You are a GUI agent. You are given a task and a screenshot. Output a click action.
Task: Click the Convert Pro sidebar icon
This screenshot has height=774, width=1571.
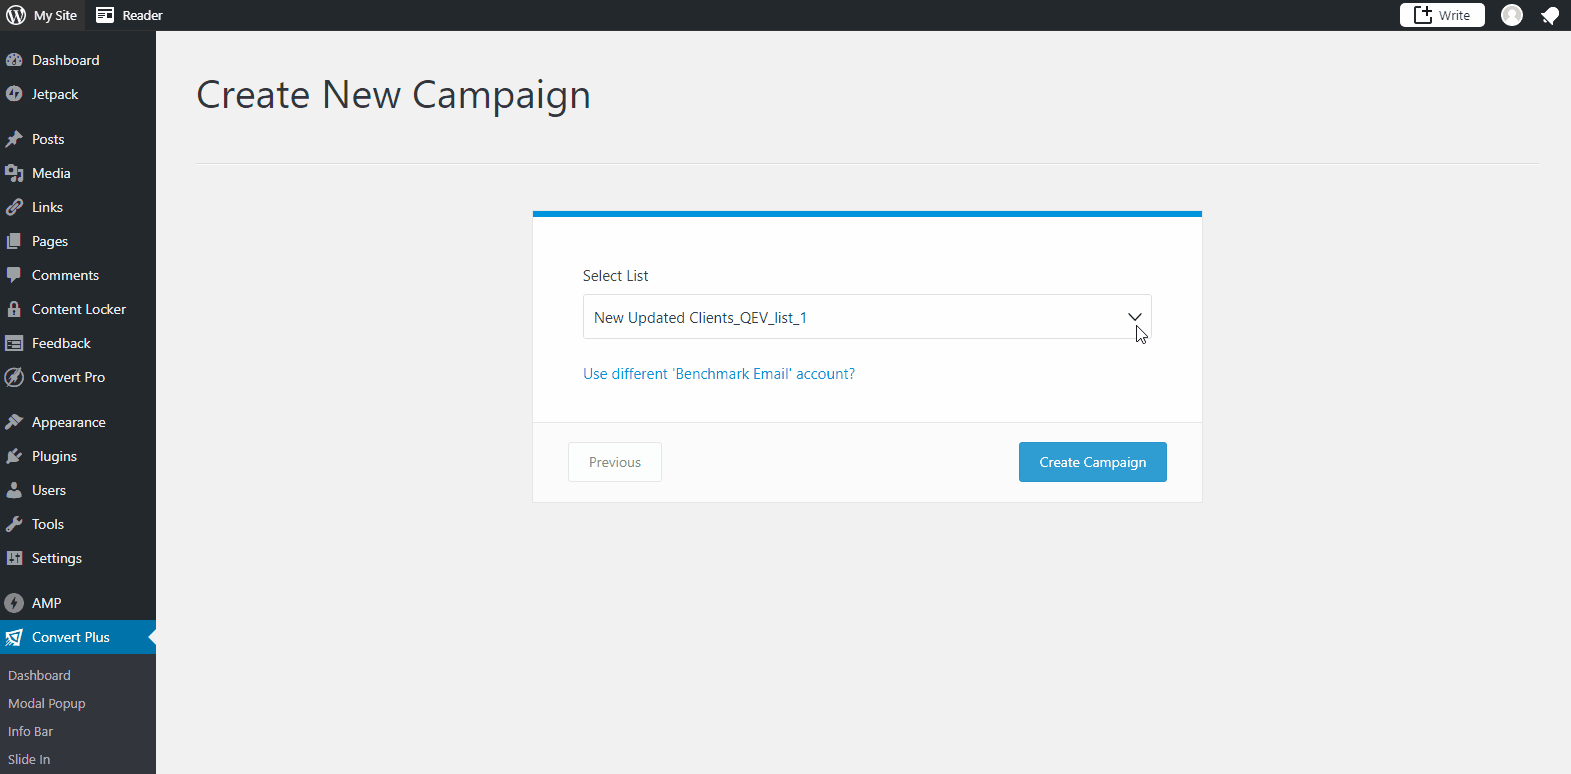(x=14, y=377)
